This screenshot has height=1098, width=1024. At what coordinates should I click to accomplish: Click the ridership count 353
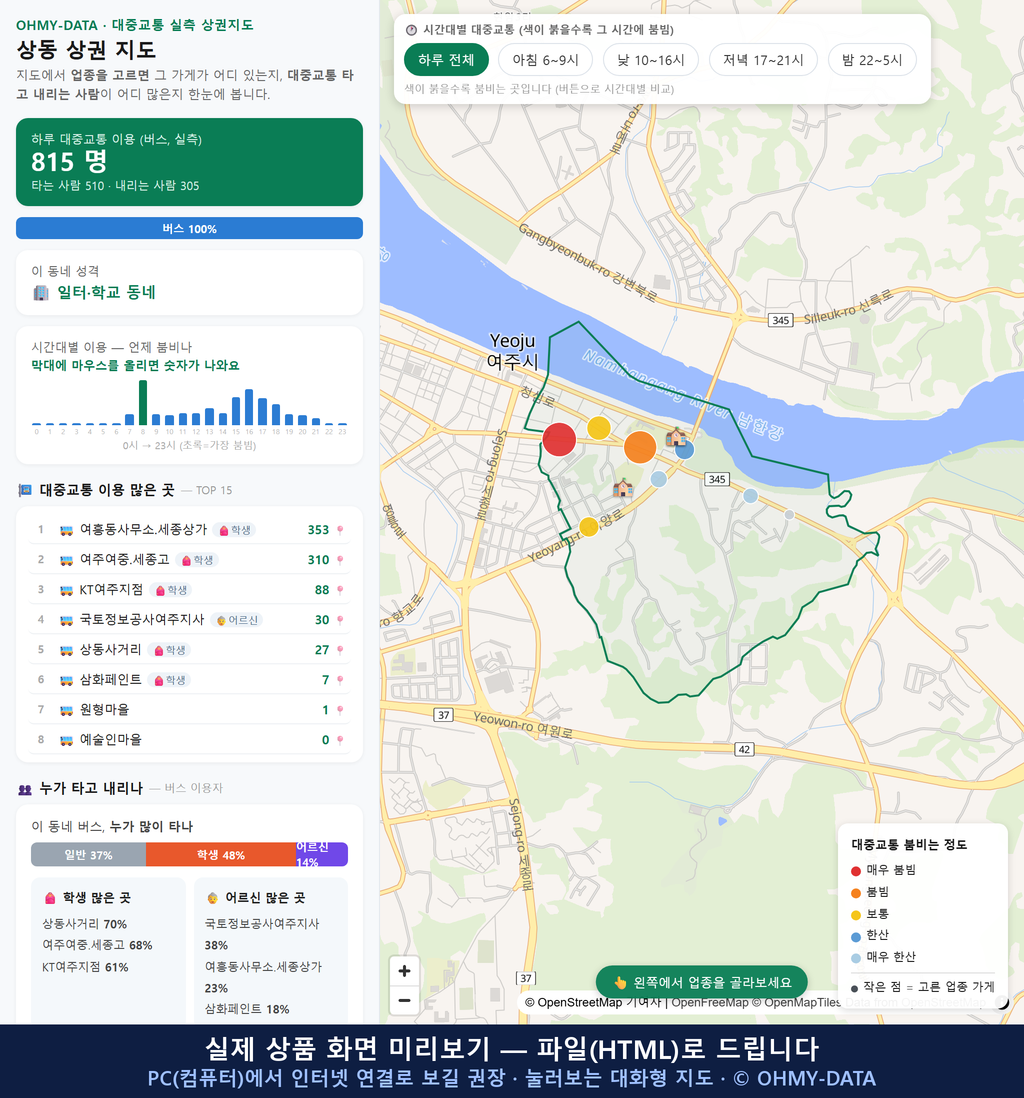tap(318, 530)
